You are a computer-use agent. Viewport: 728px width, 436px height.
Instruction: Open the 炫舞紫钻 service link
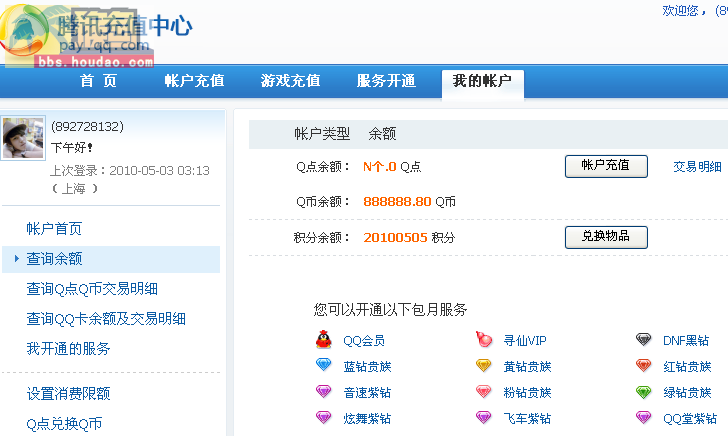[x=367, y=419]
